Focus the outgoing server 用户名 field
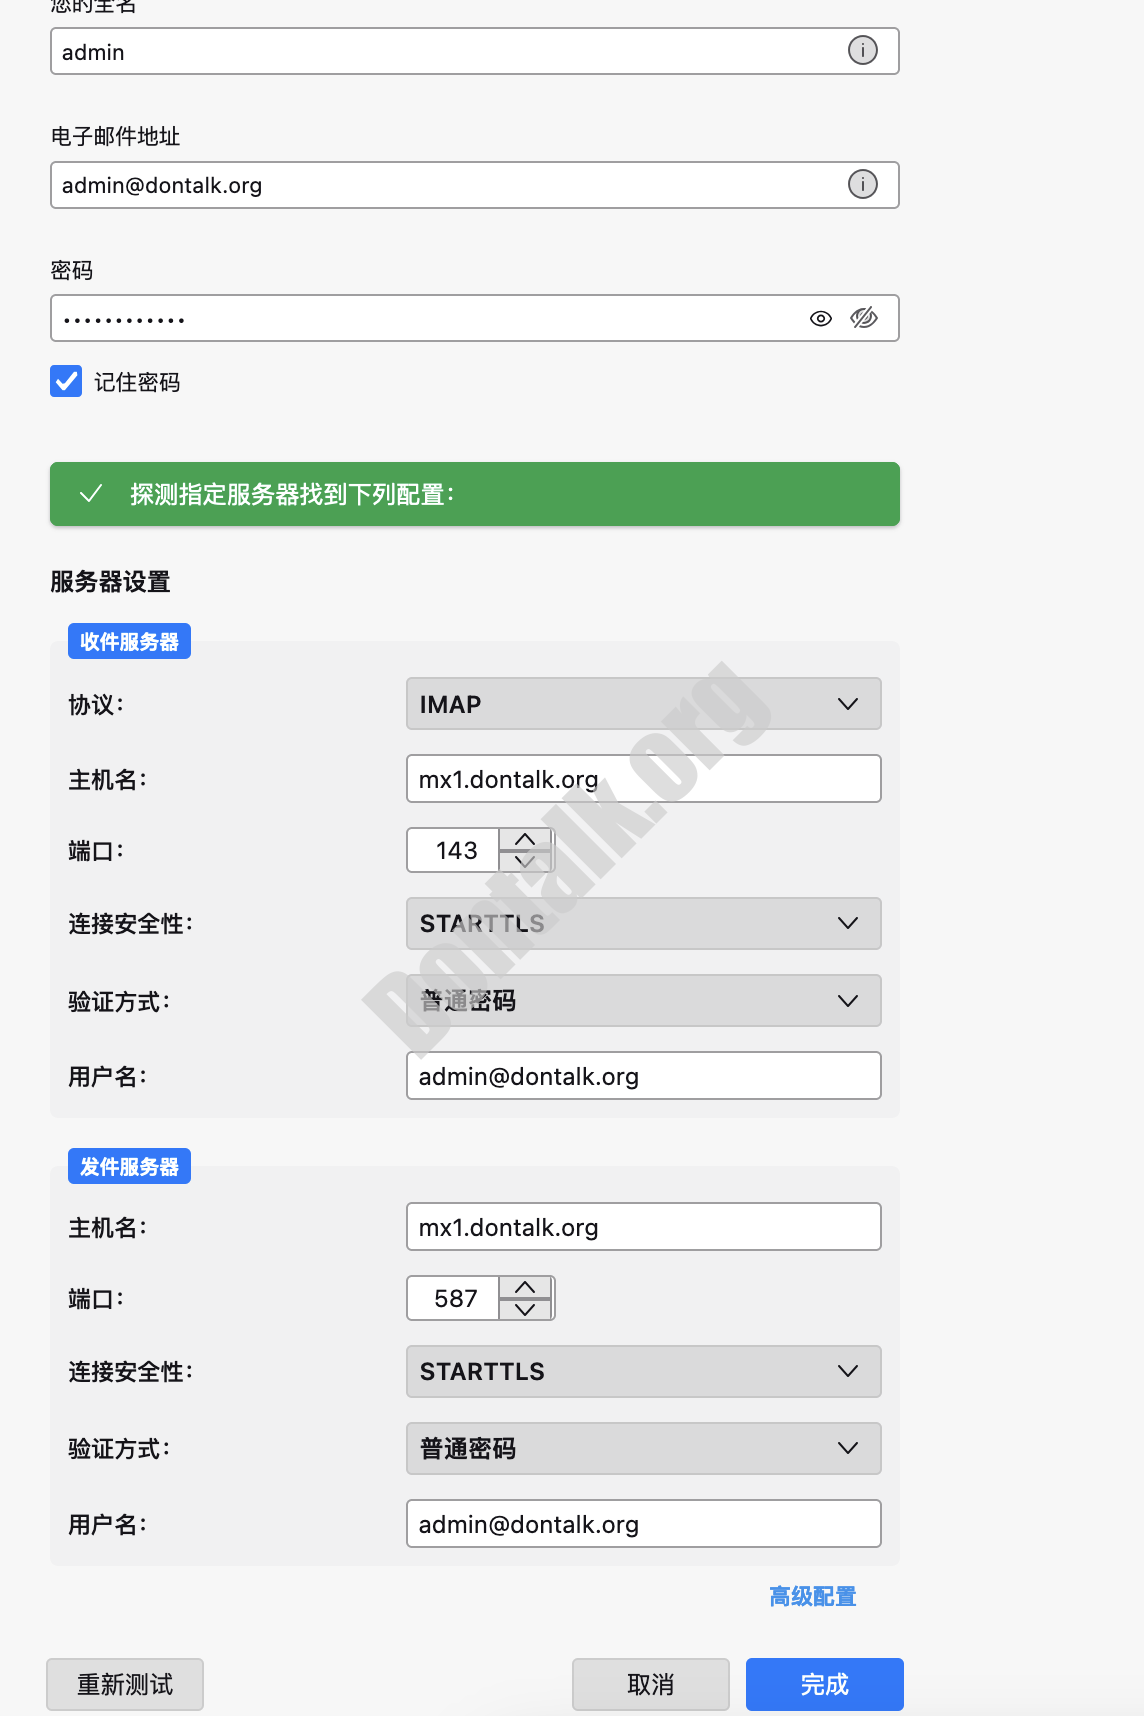The height and width of the screenshot is (1716, 1144). click(643, 1524)
